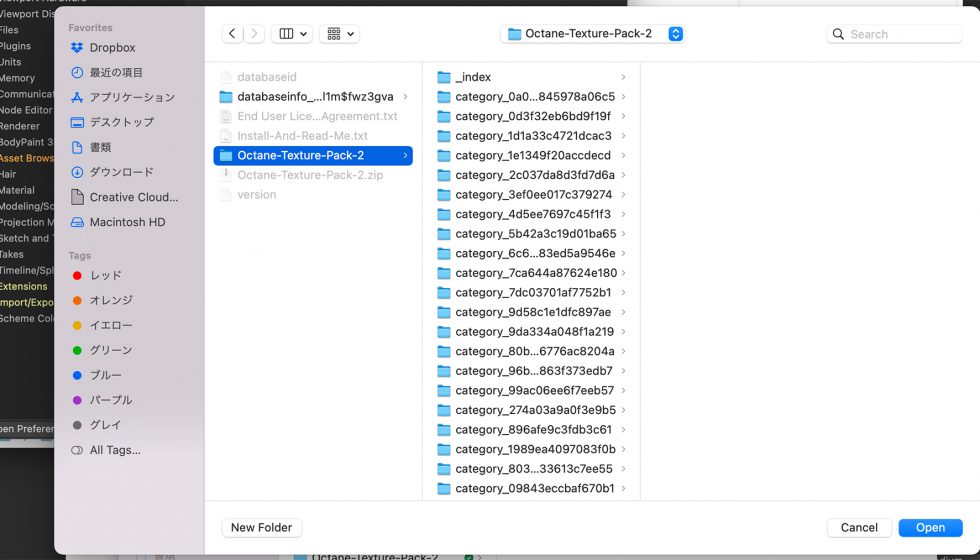This screenshot has height=560, width=980.
Task: Filter by the green tag
Action: (x=77, y=350)
